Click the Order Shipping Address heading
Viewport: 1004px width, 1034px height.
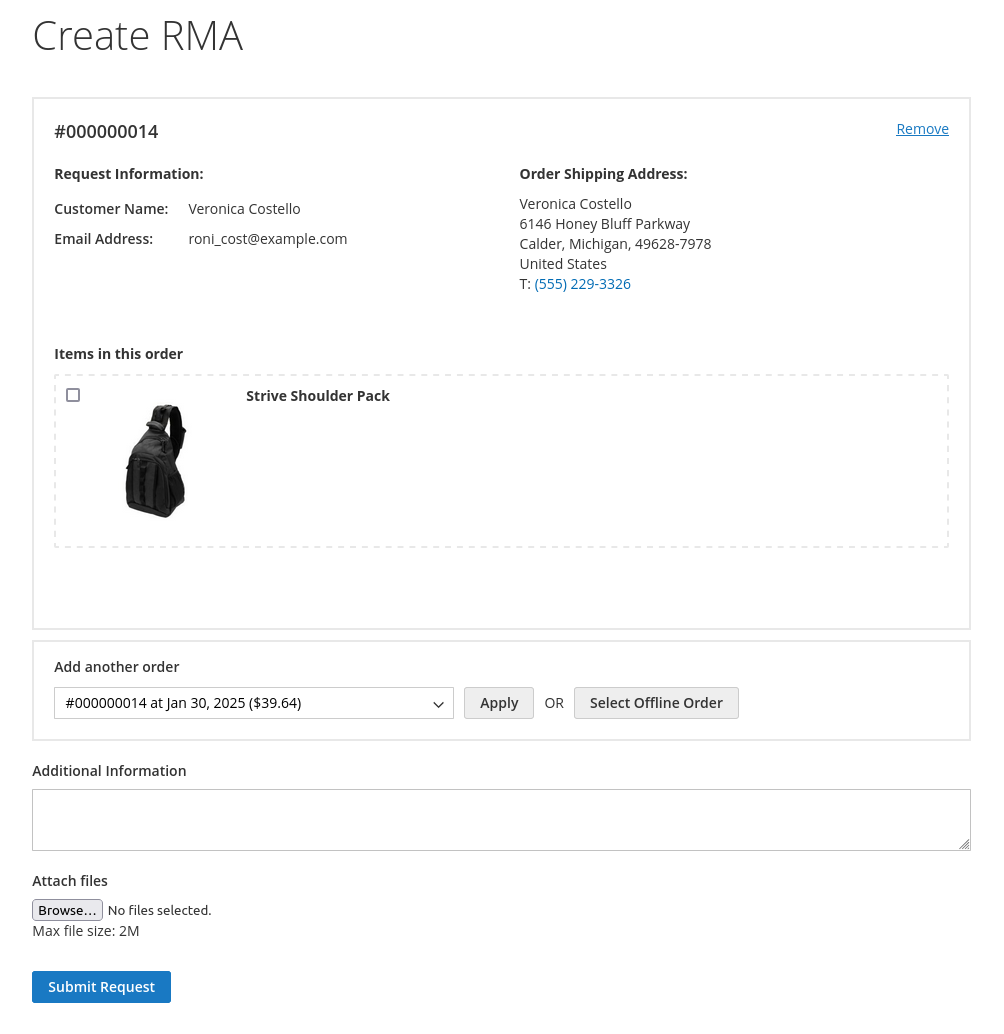tap(602, 173)
